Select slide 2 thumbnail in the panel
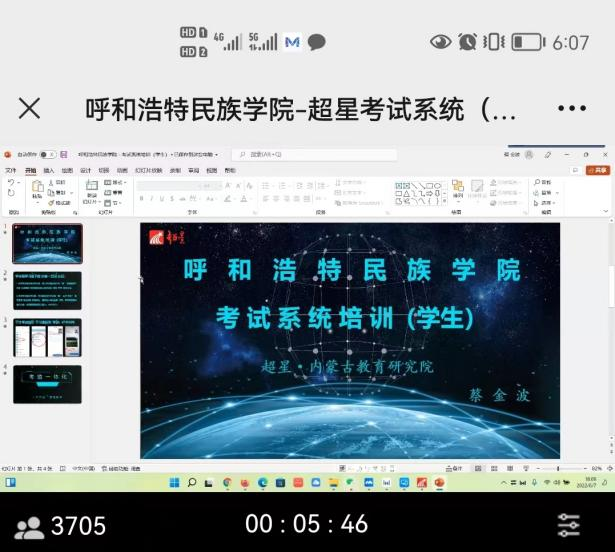 point(40,289)
